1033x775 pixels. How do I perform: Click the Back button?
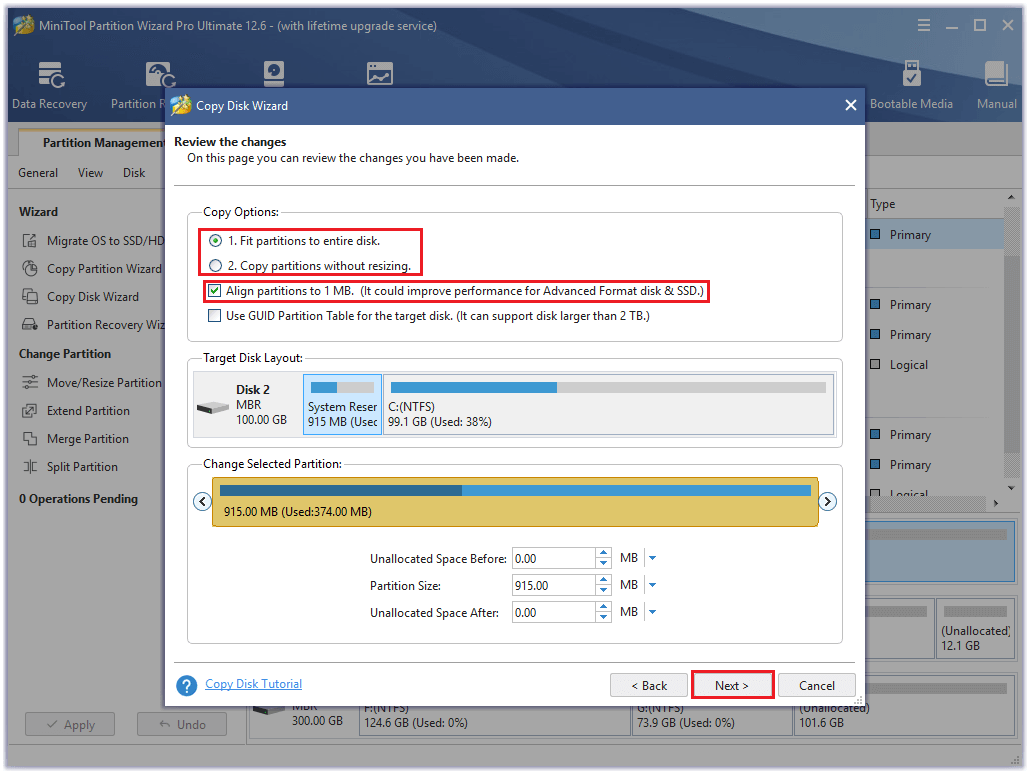click(x=649, y=685)
